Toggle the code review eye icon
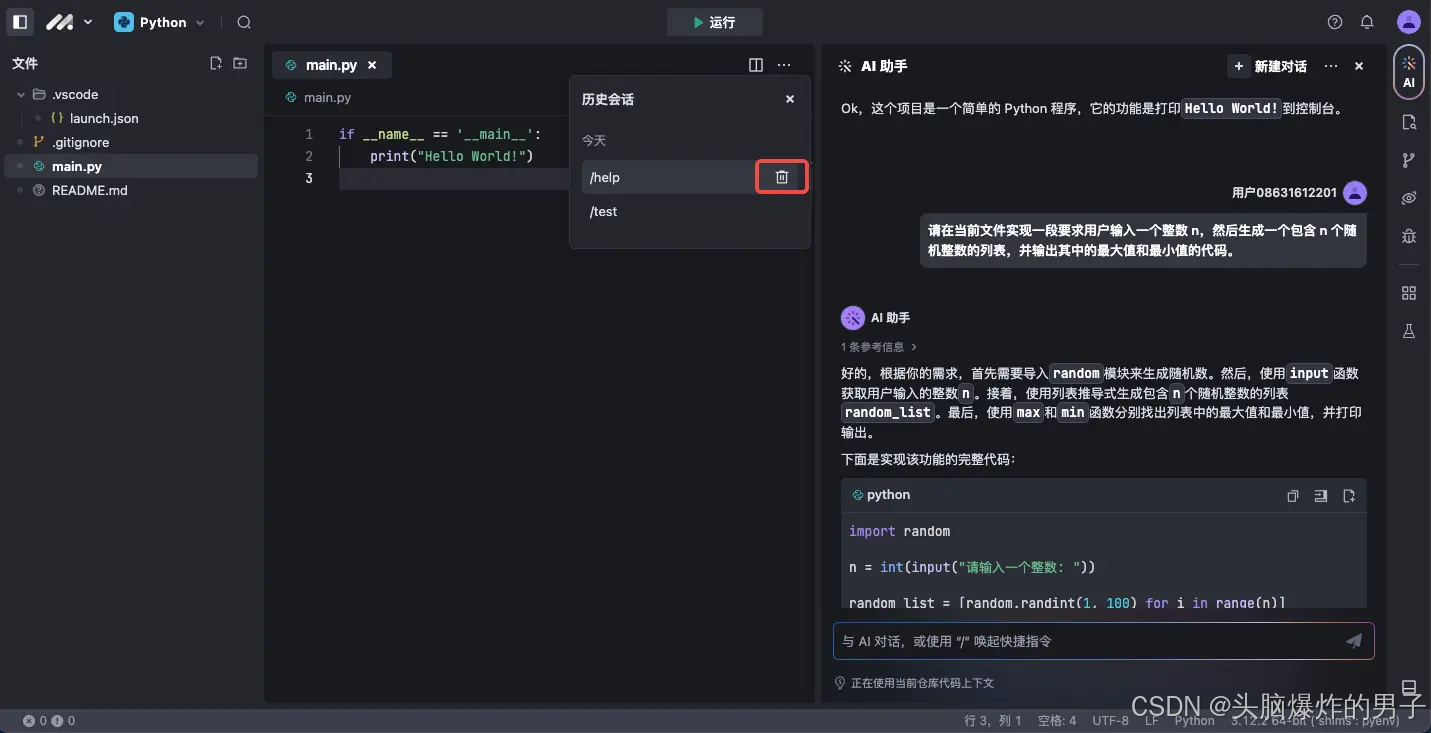This screenshot has width=1431, height=733. [x=1408, y=197]
